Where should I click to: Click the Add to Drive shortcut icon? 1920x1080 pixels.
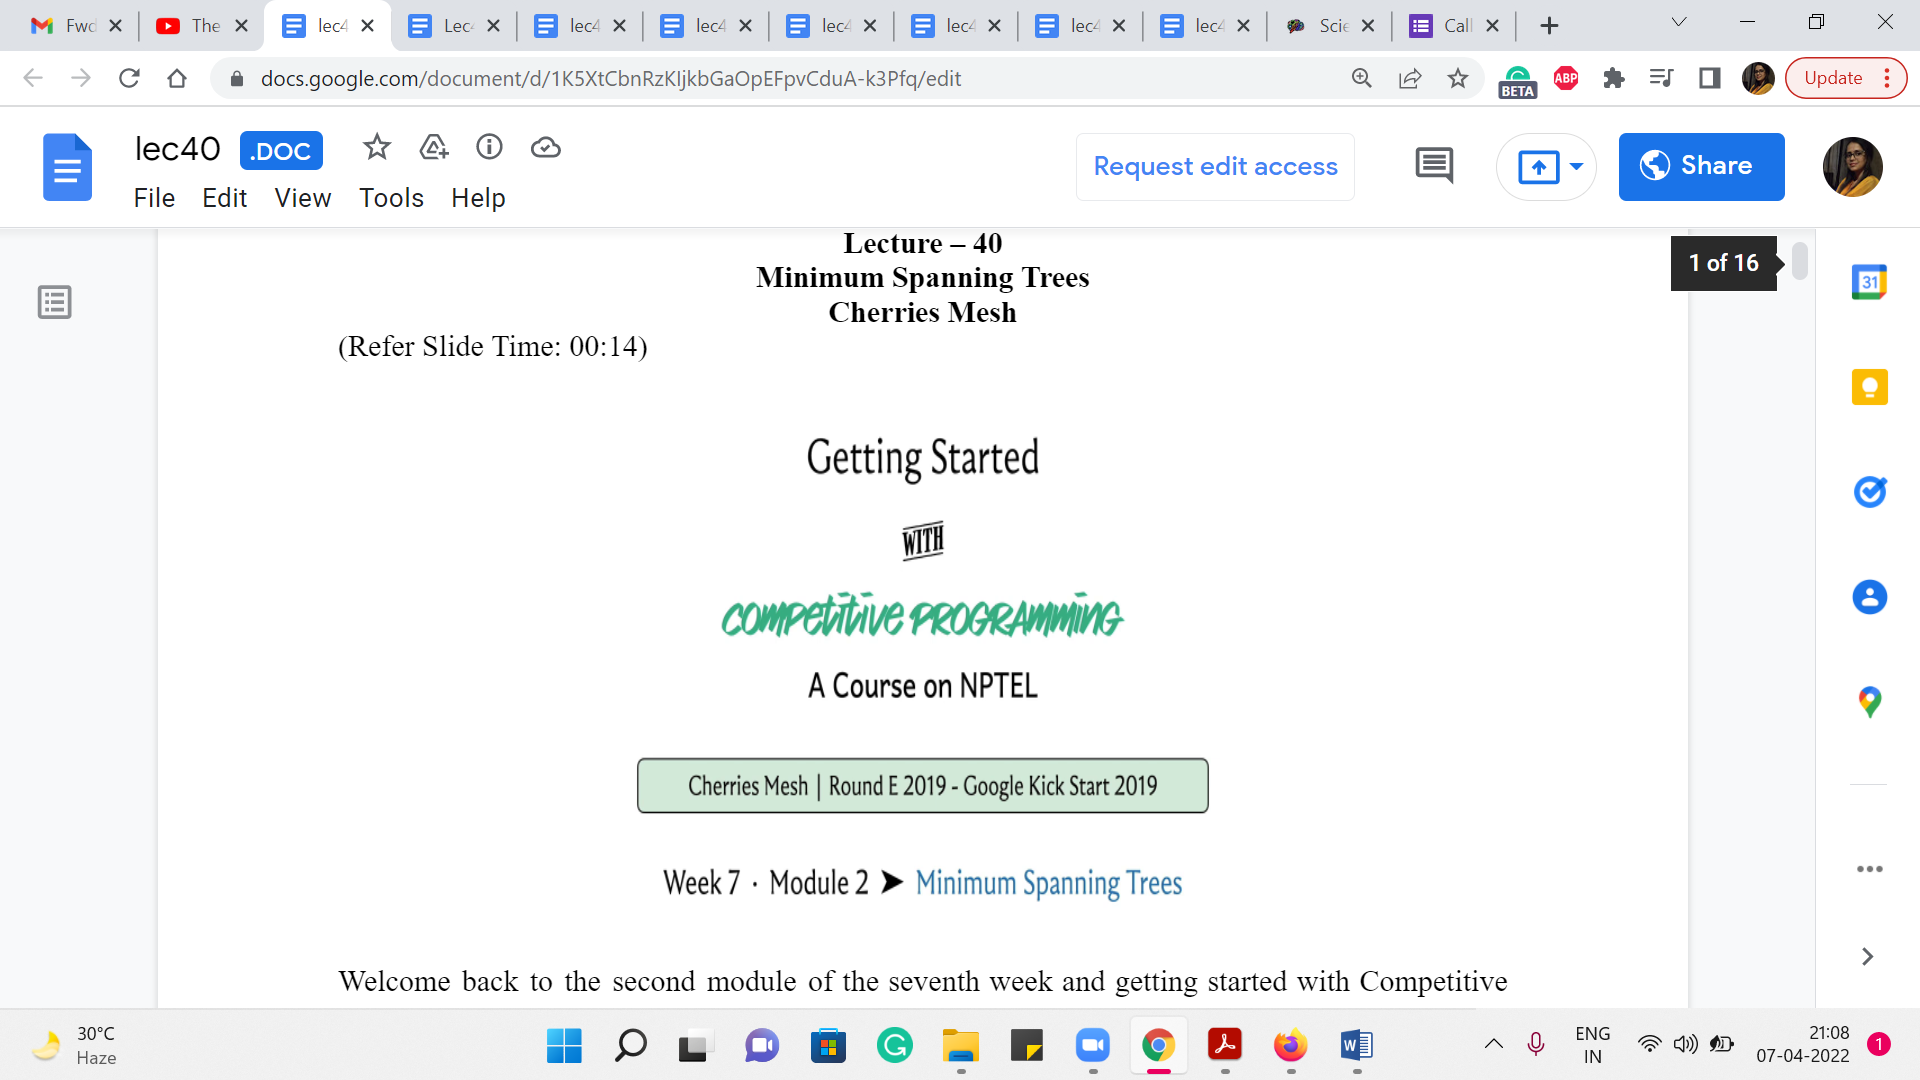(x=433, y=148)
